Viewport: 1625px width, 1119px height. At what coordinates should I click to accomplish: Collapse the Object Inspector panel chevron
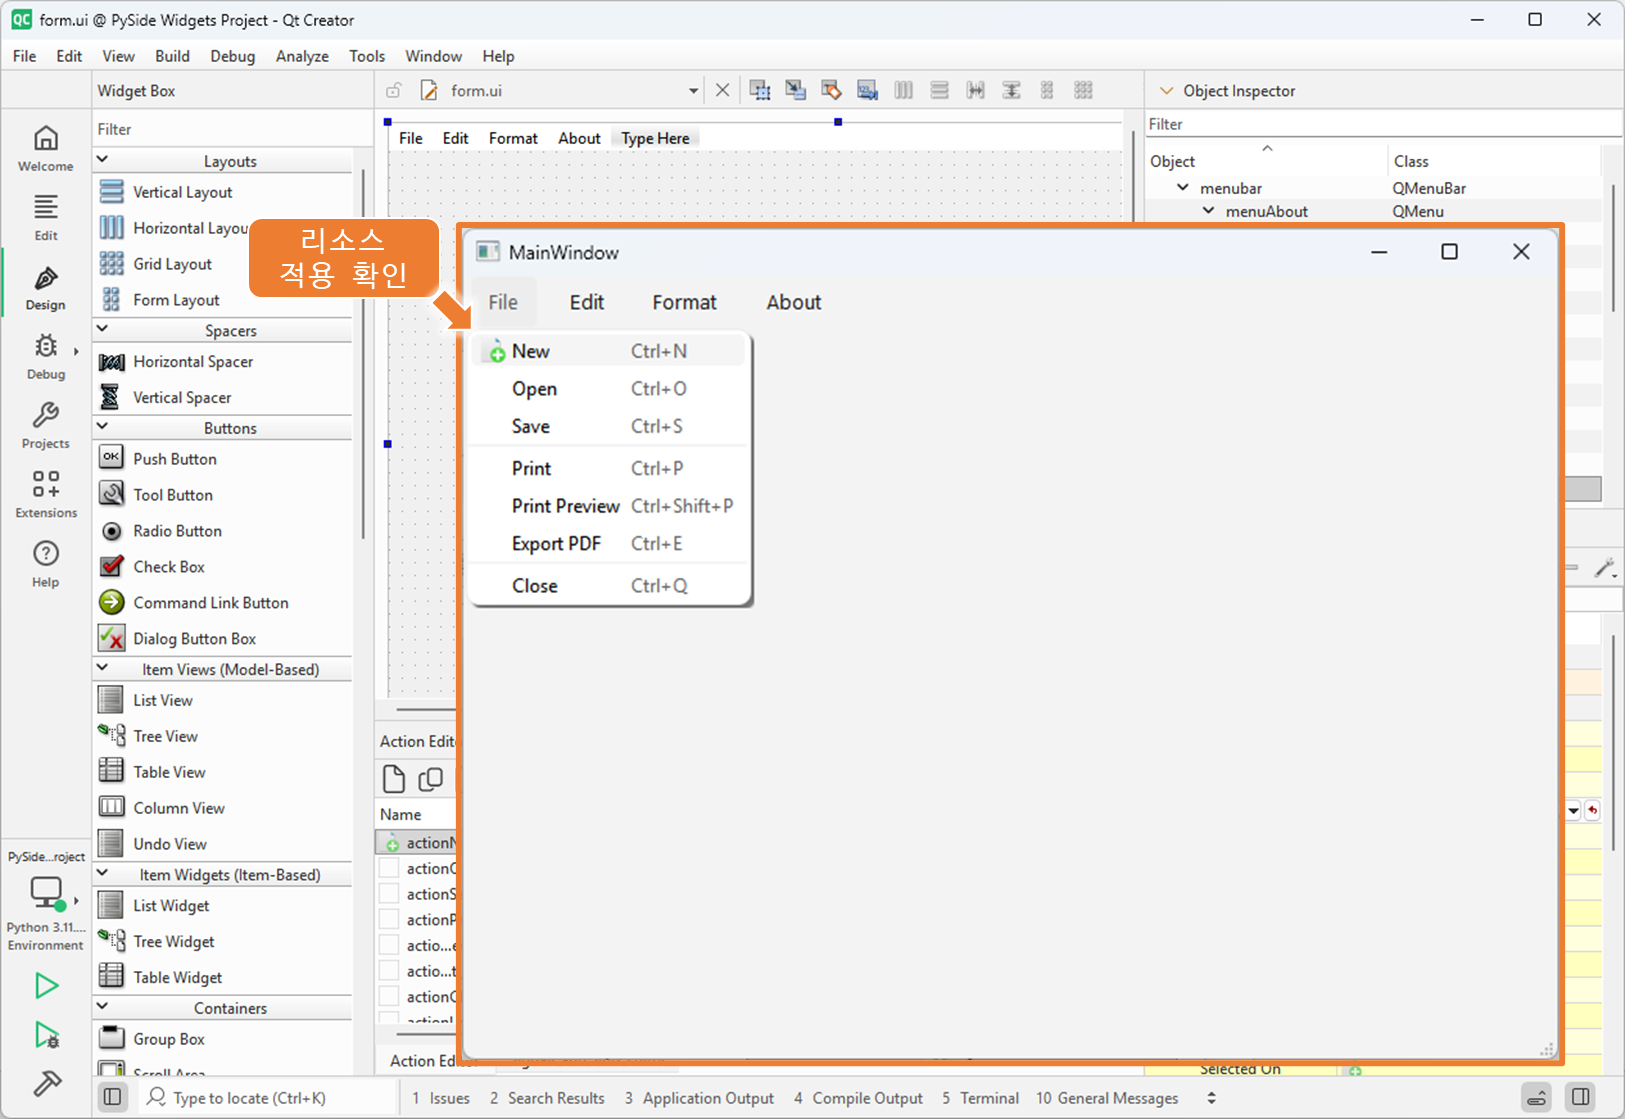click(1166, 91)
